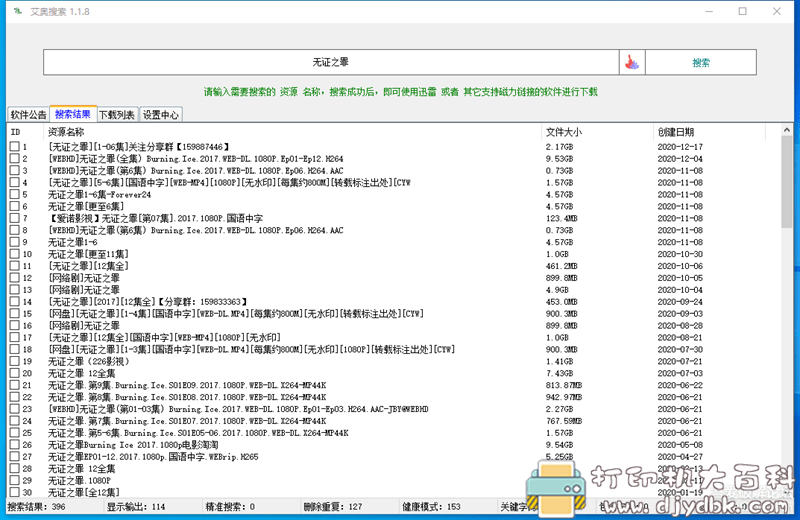Viewport: 800px width, 520px height.
Task: Click the 搜索 search button
Action: point(701,62)
